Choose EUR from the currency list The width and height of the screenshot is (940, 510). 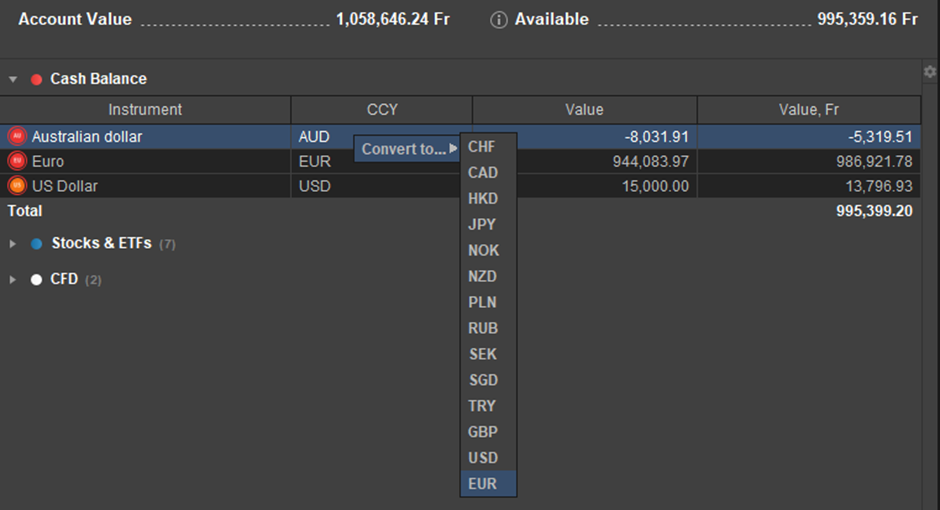tap(482, 484)
